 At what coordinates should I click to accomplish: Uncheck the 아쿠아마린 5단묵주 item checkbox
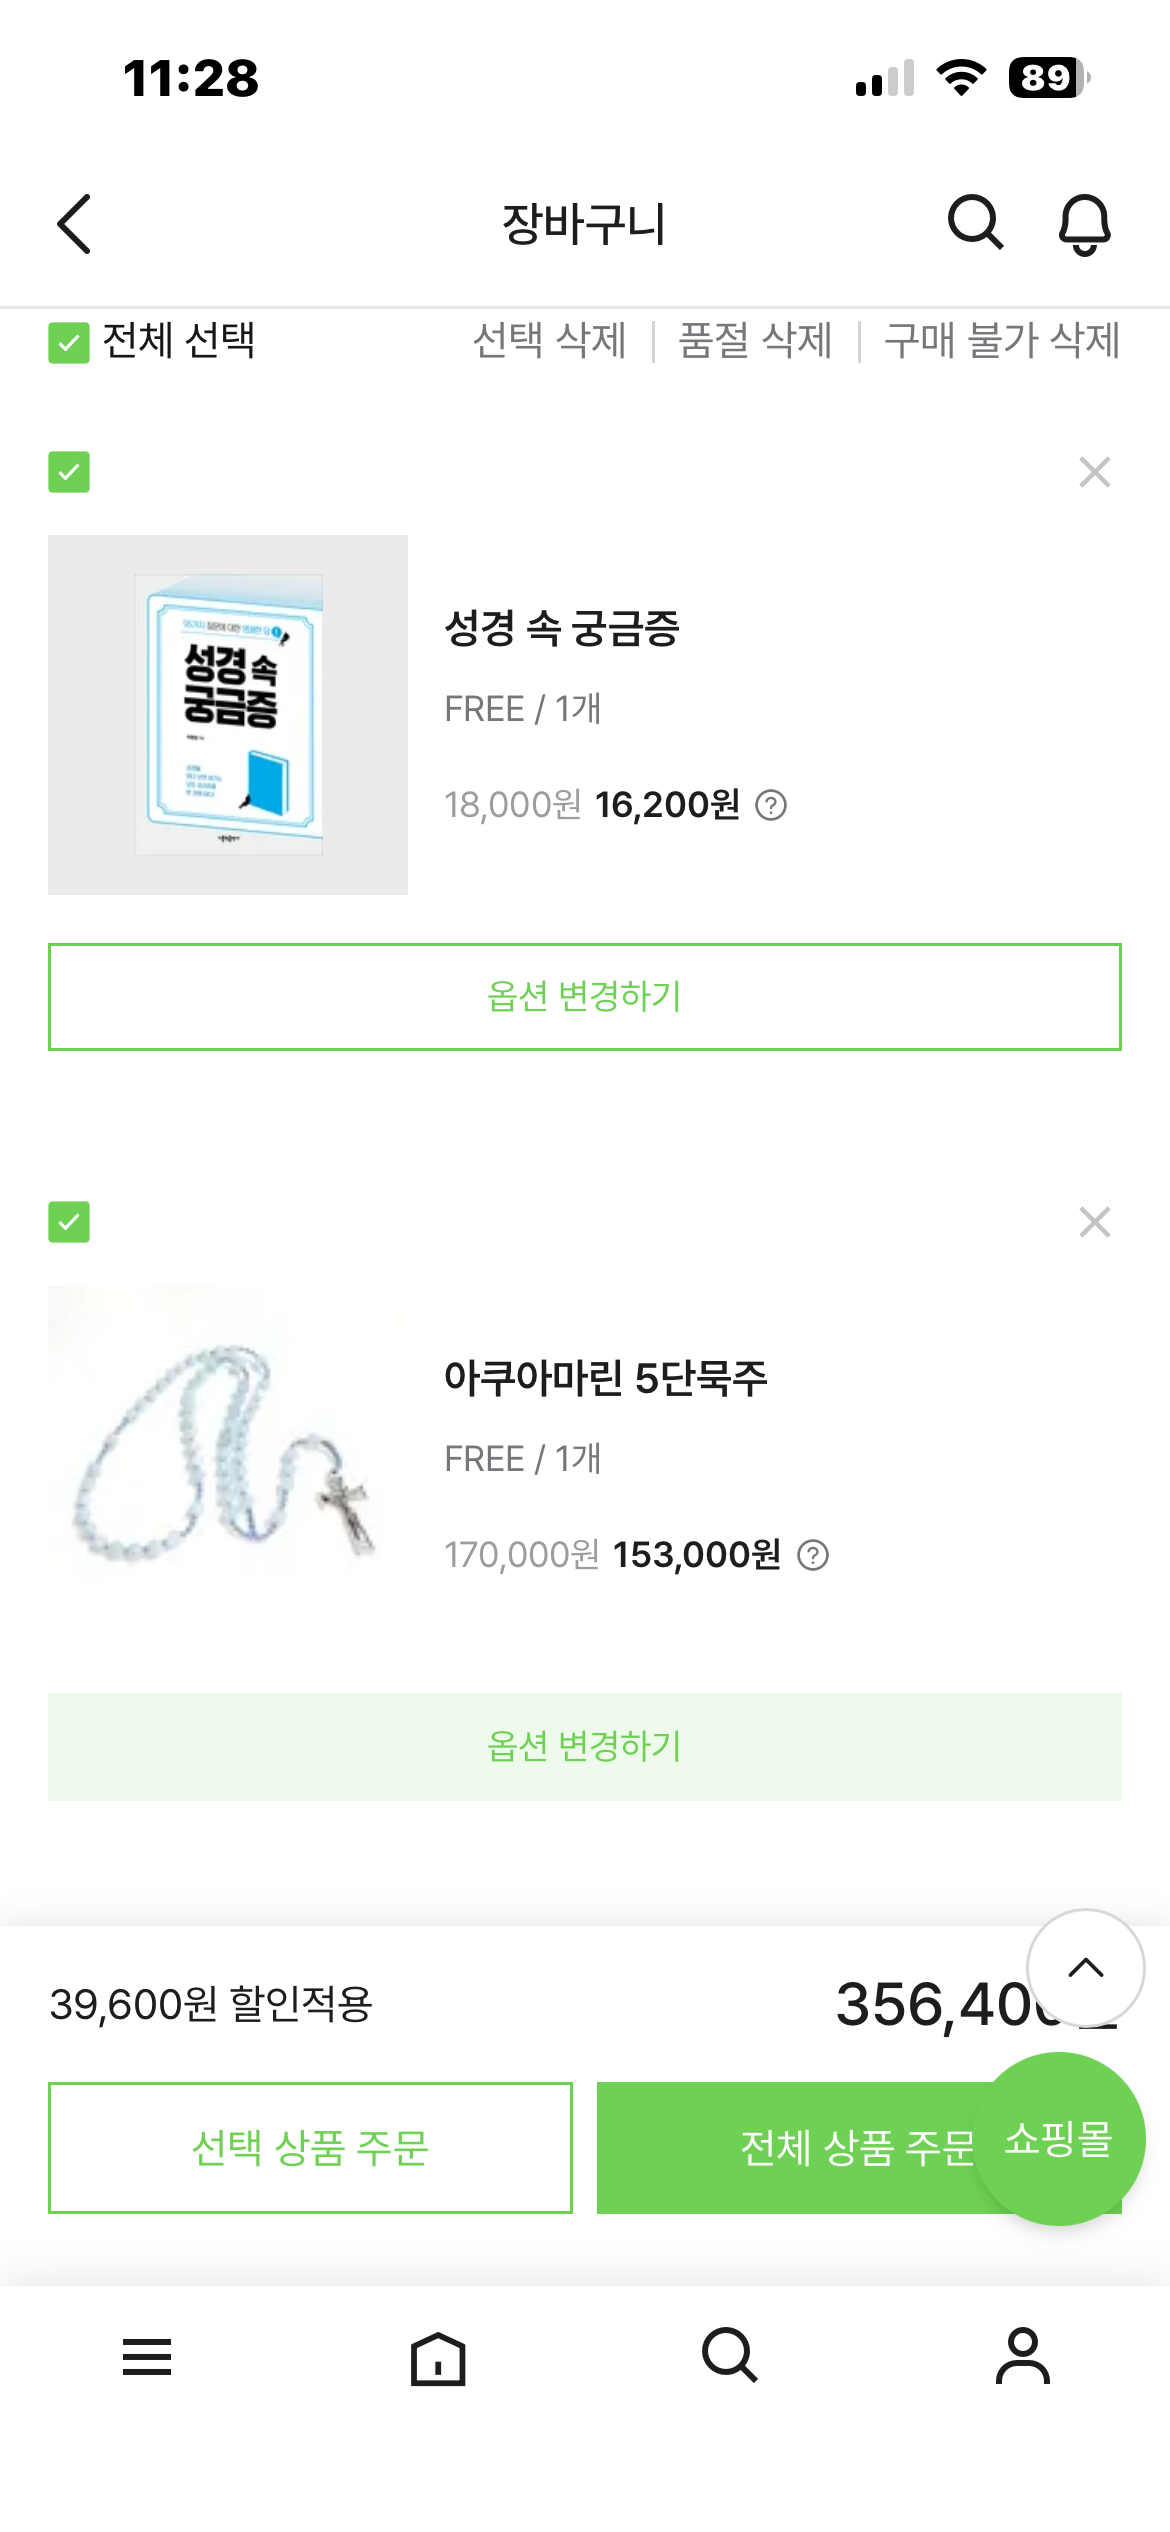(x=69, y=1222)
